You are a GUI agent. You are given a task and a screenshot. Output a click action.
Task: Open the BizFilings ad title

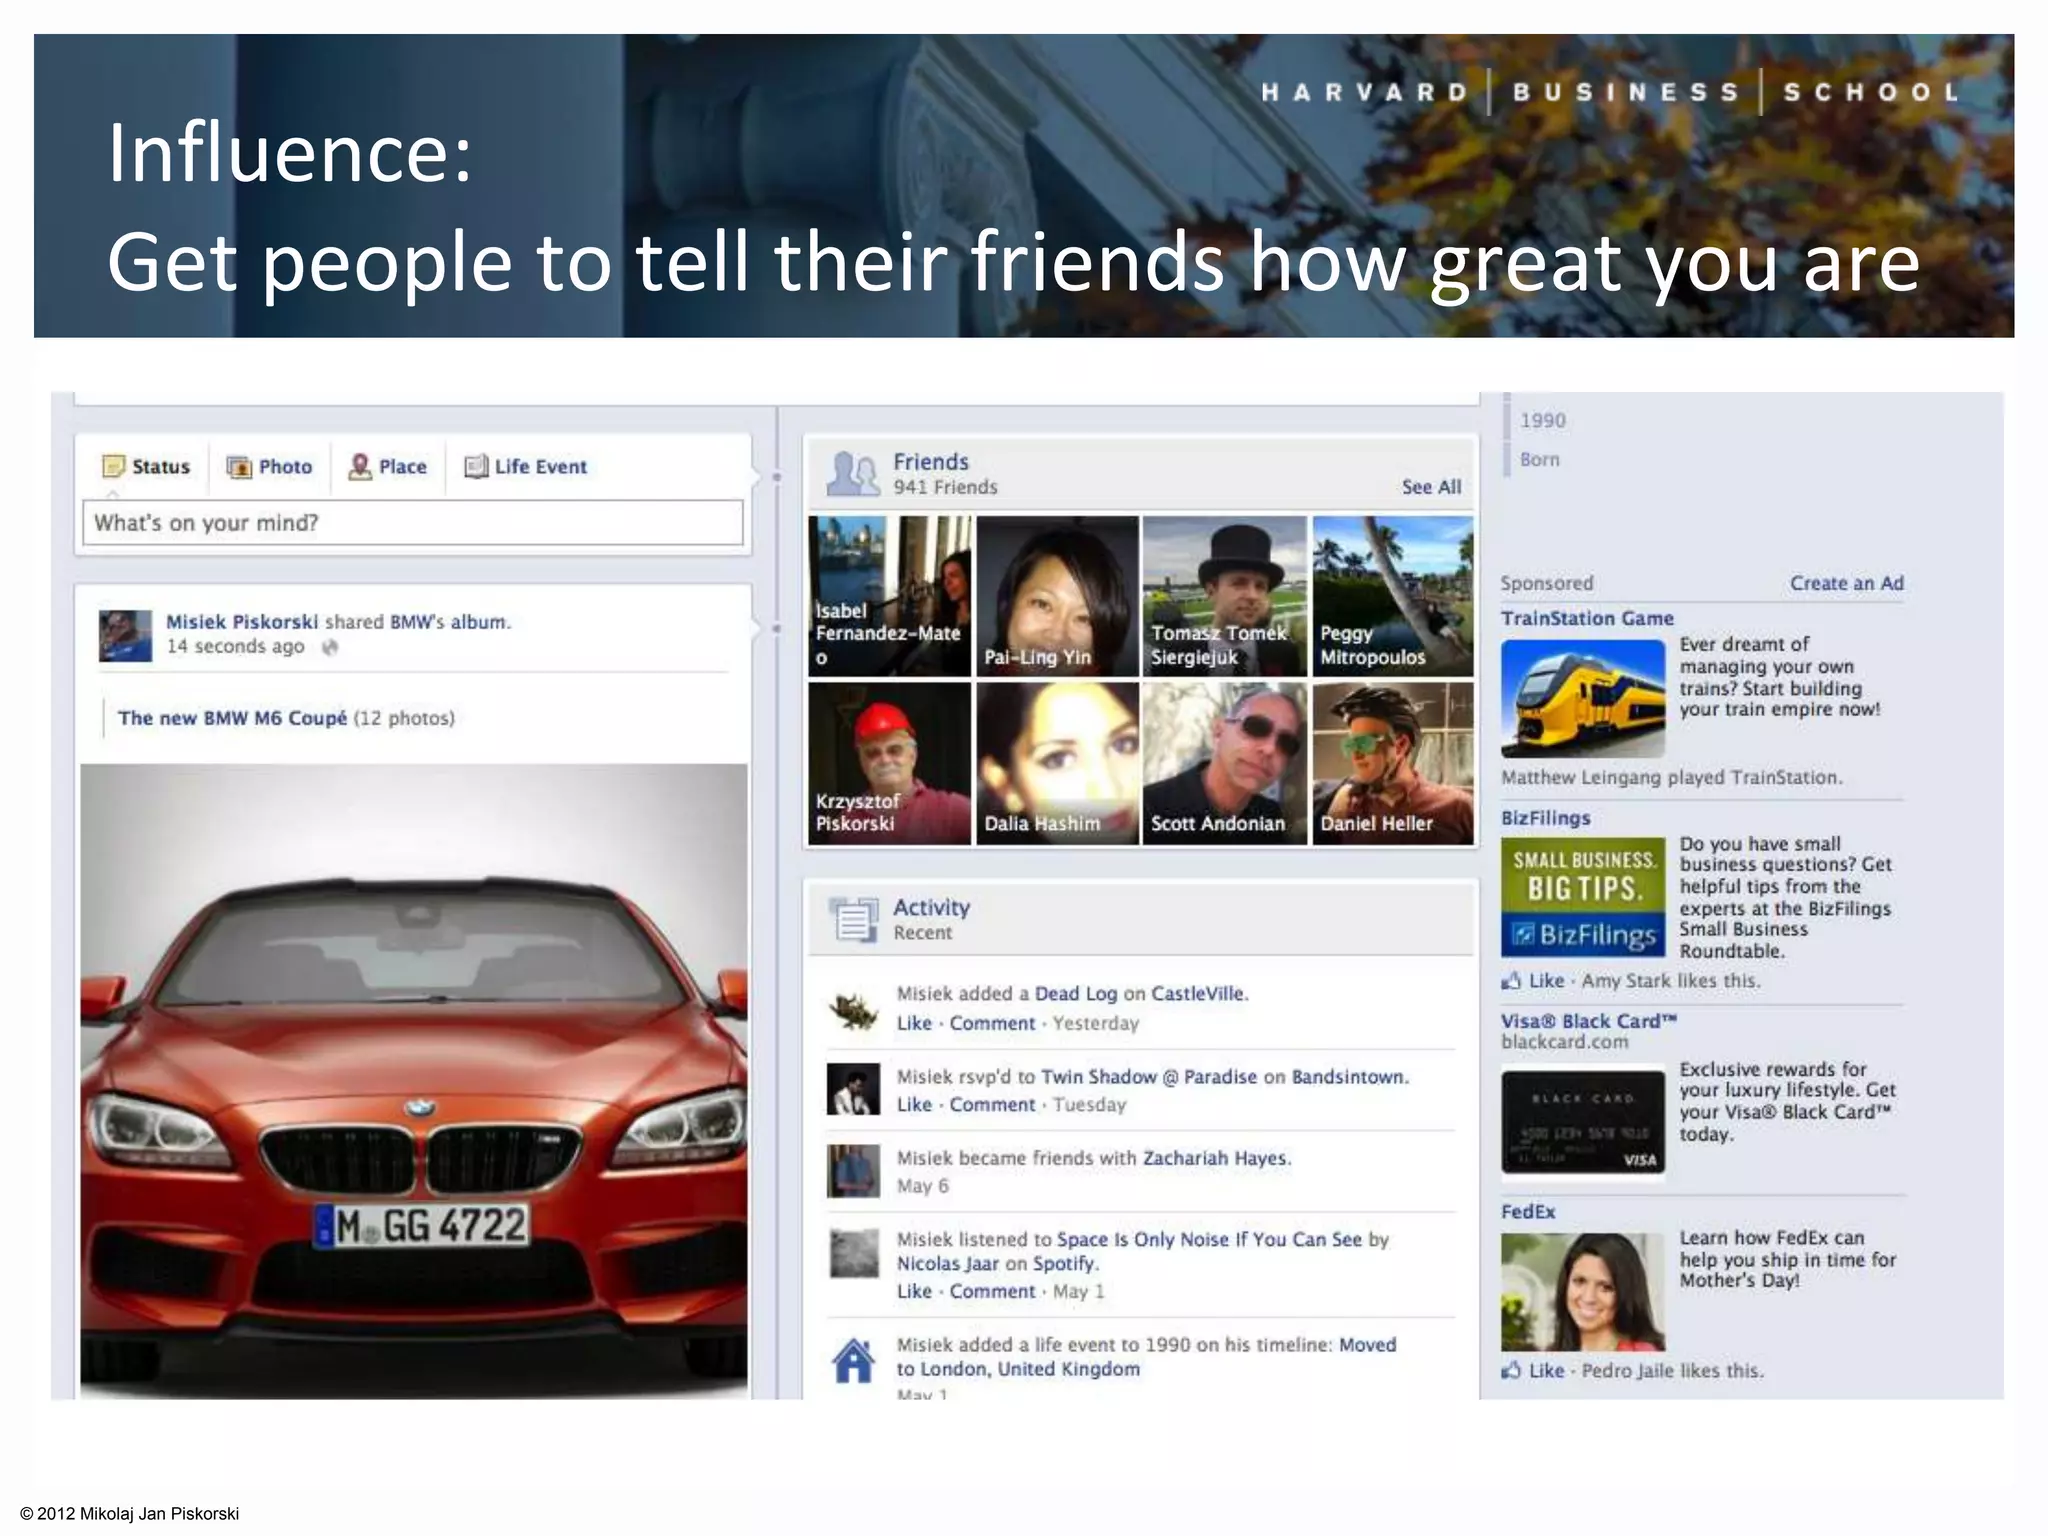(1545, 818)
